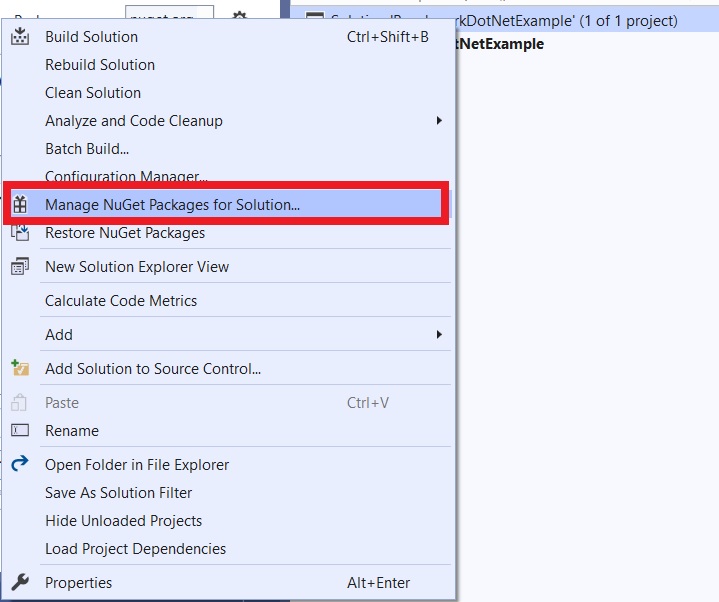This screenshot has width=719, height=602.
Task: Click the Build Solution icon
Action: click(x=20, y=37)
